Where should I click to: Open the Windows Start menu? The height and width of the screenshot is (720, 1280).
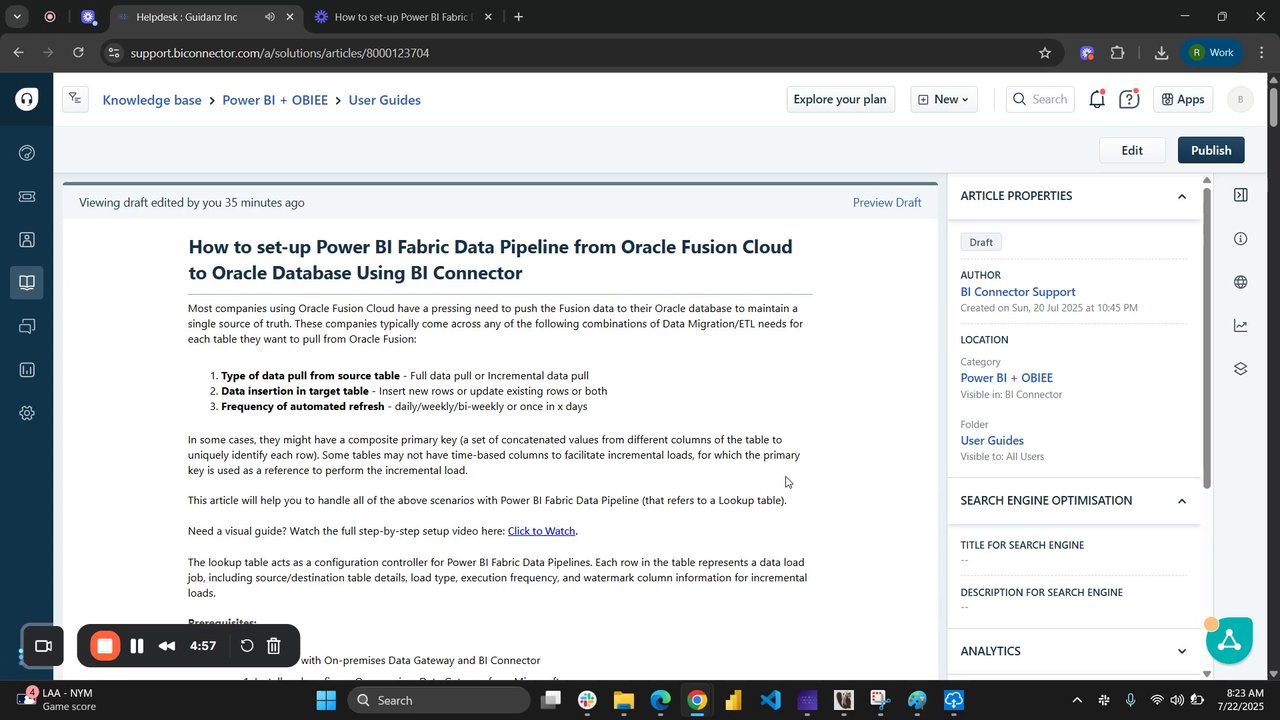[326, 700]
